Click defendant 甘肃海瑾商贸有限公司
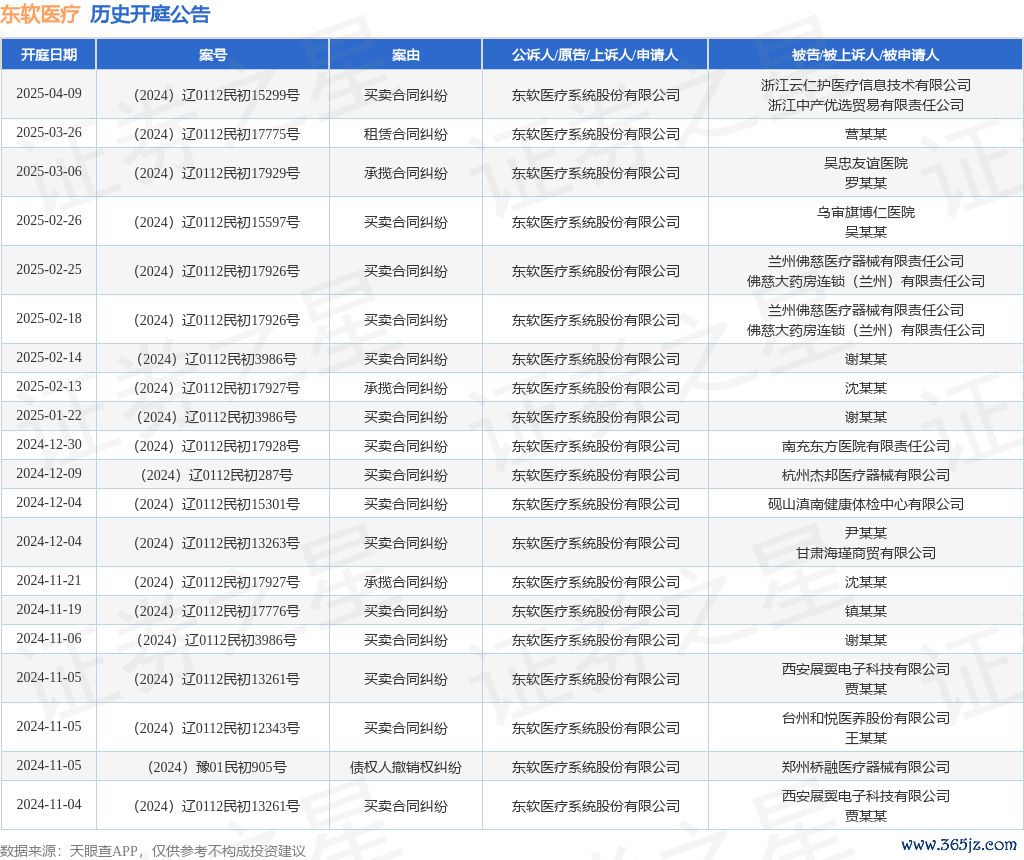This screenshot has width=1024, height=860. tap(865, 553)
